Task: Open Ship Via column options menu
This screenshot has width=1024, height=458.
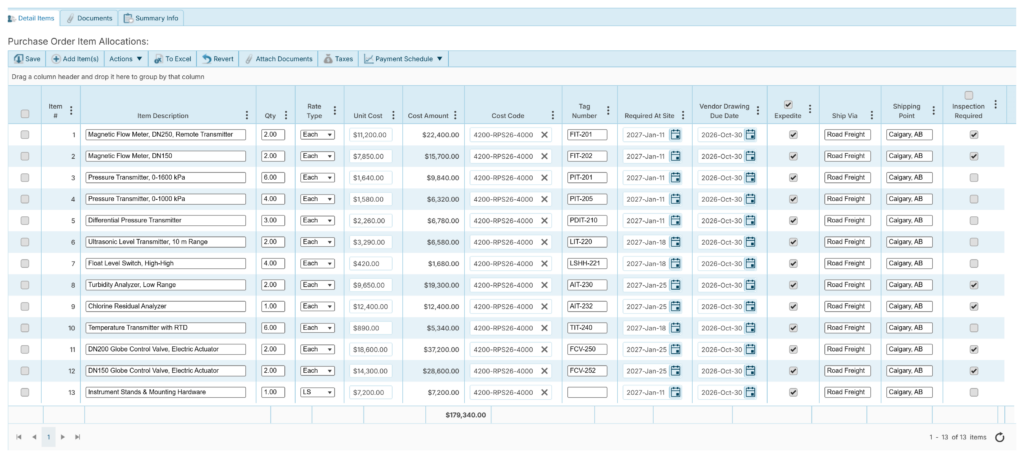Action: [871, 116]
